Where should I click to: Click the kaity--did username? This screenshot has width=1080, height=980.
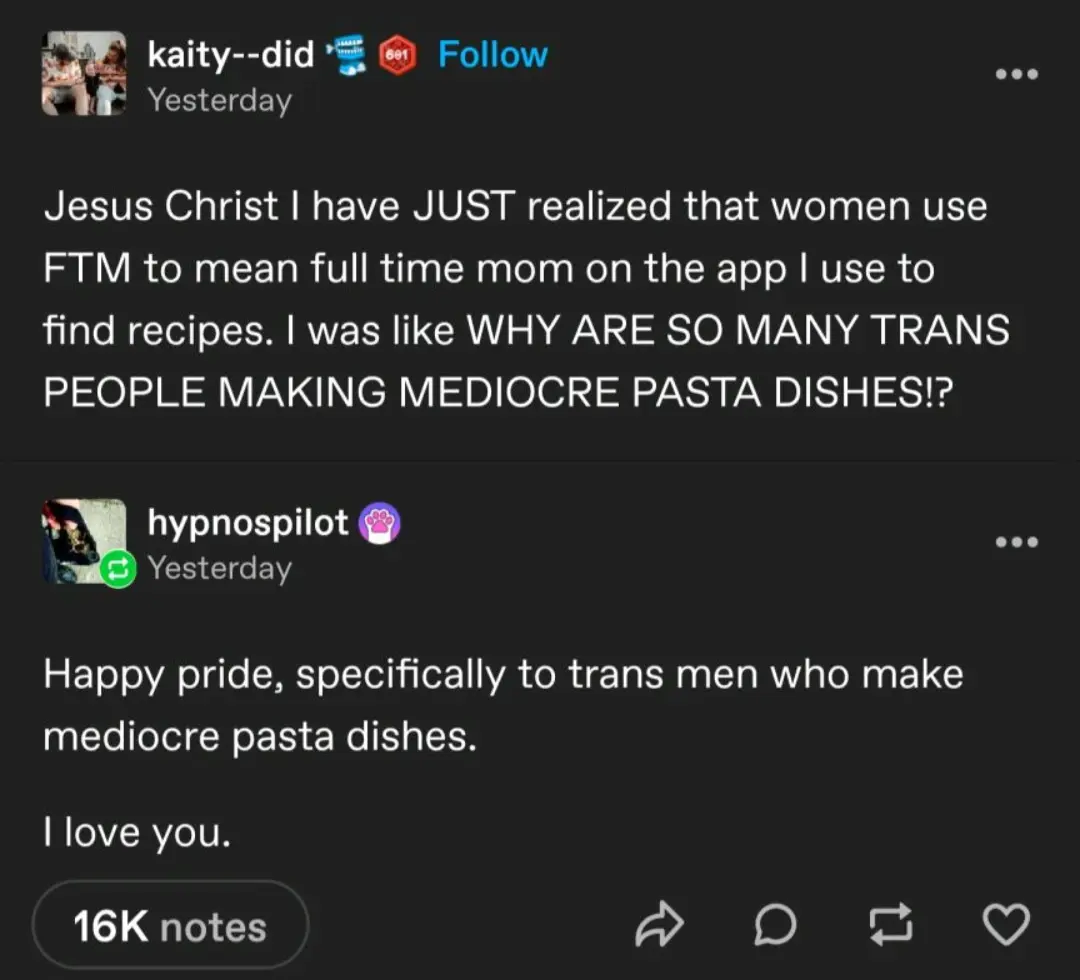click(x=231, y=55)
